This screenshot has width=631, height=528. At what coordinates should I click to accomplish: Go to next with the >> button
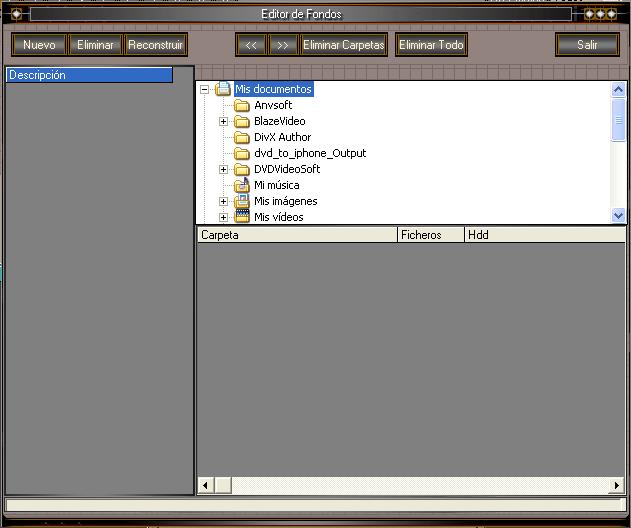click(x=283, y=45)
